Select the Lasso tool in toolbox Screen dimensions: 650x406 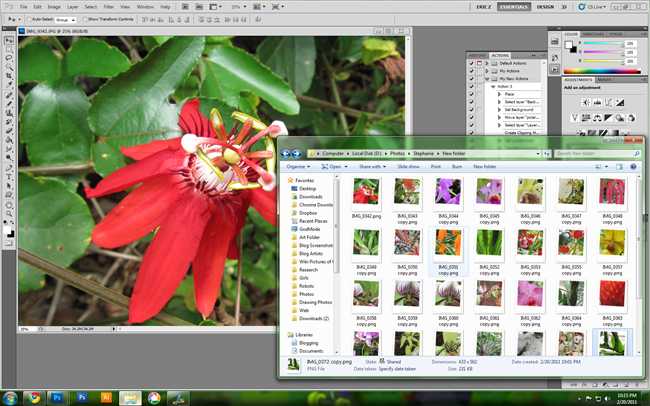(9, 58)
